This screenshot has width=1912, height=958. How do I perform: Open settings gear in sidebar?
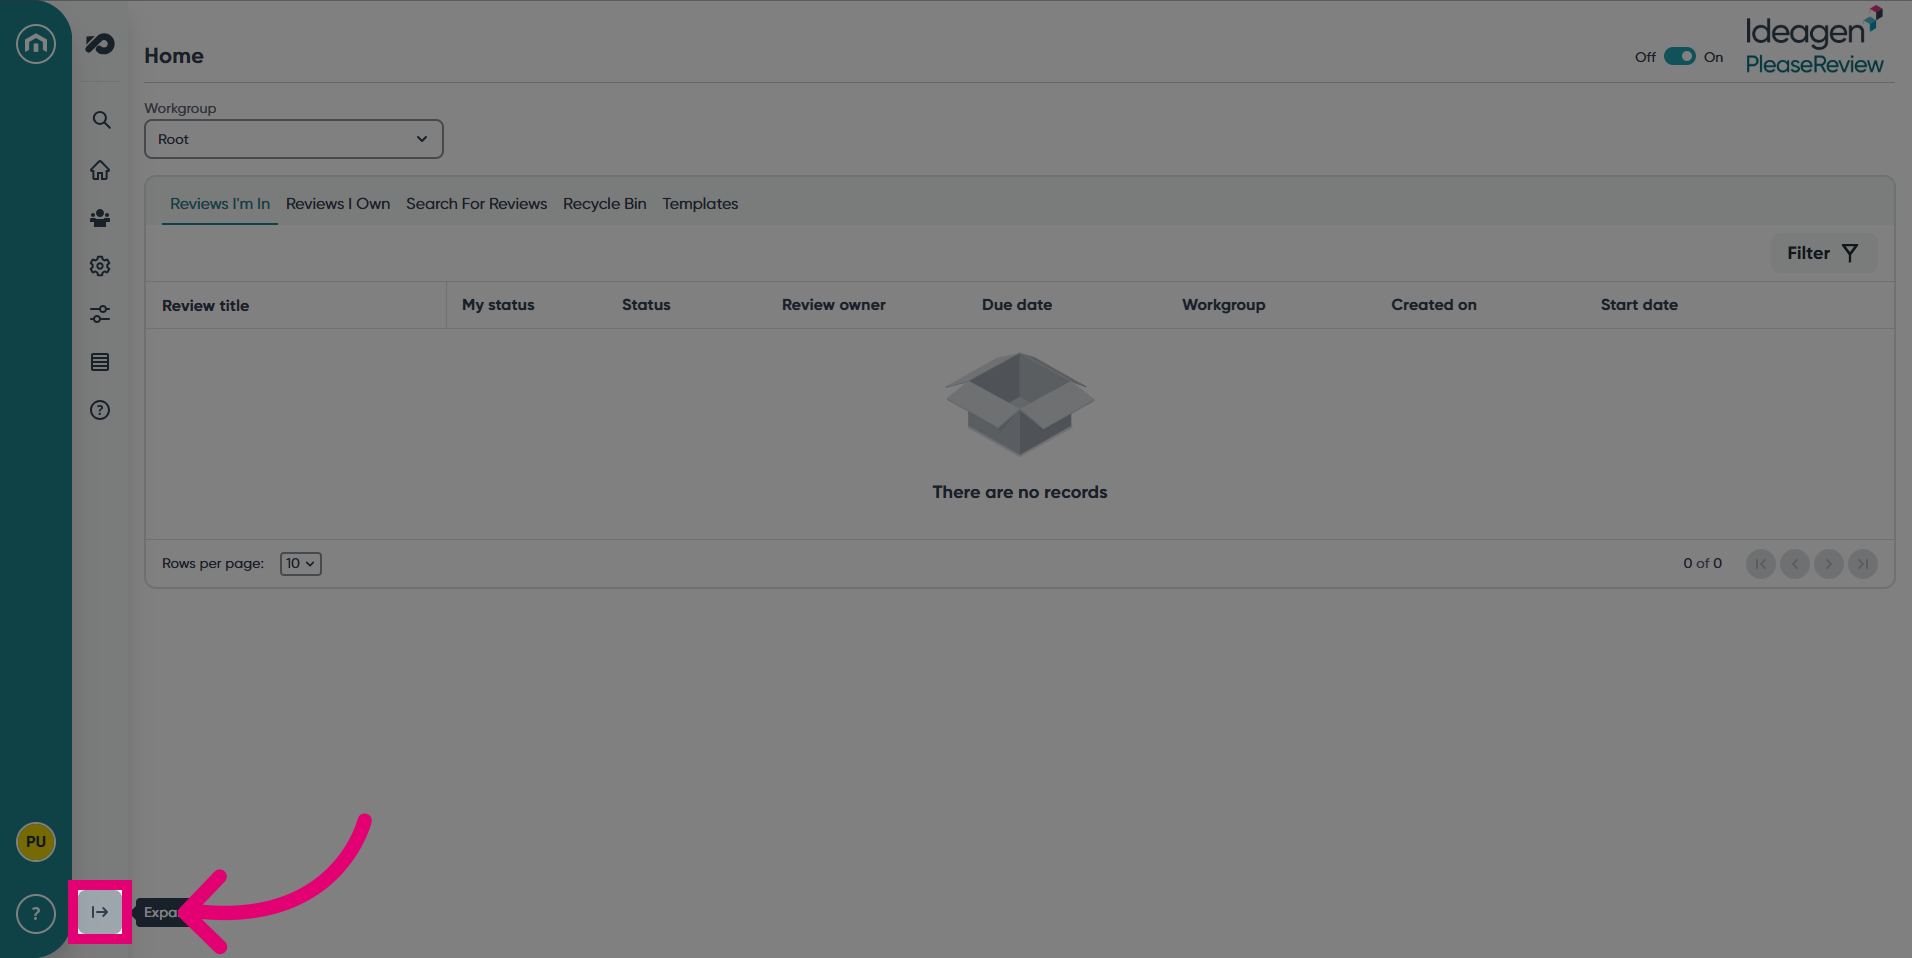coord(100,266)
